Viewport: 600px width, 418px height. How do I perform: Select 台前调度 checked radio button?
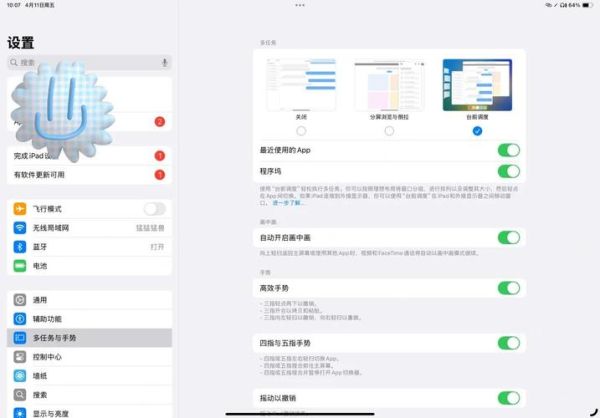(x=477, y=131)
